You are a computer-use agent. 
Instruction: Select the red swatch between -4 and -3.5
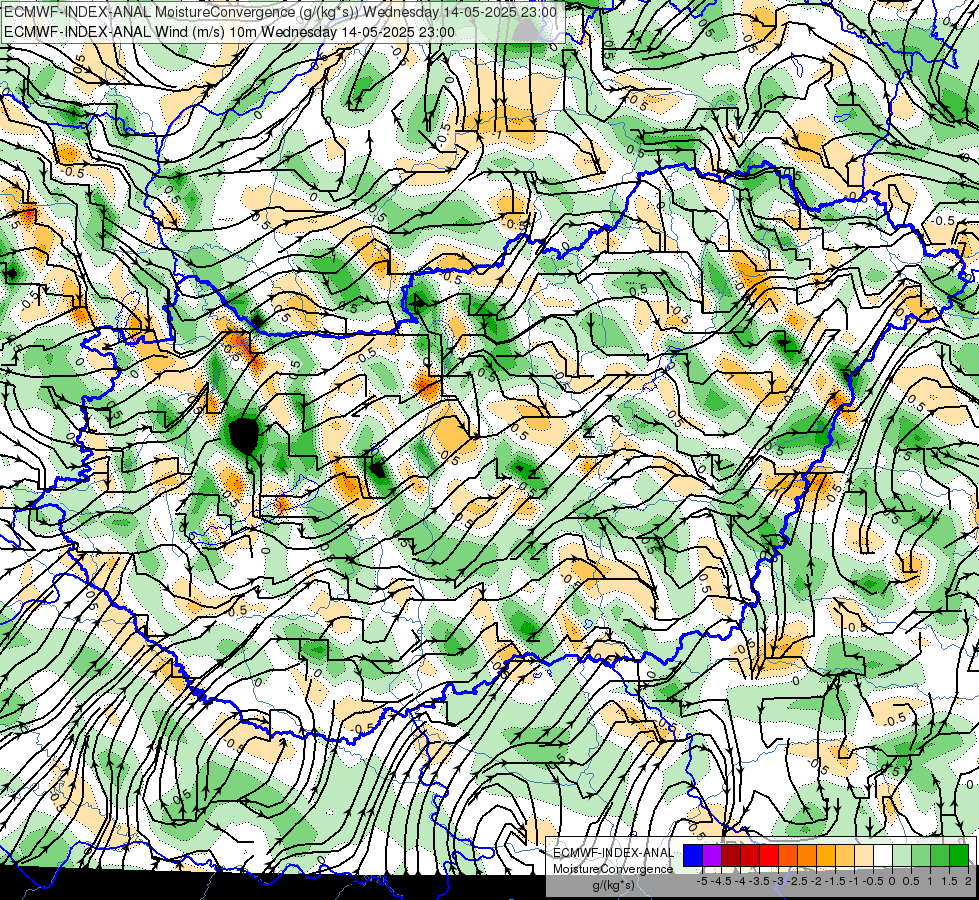click(x=750, y=855)
